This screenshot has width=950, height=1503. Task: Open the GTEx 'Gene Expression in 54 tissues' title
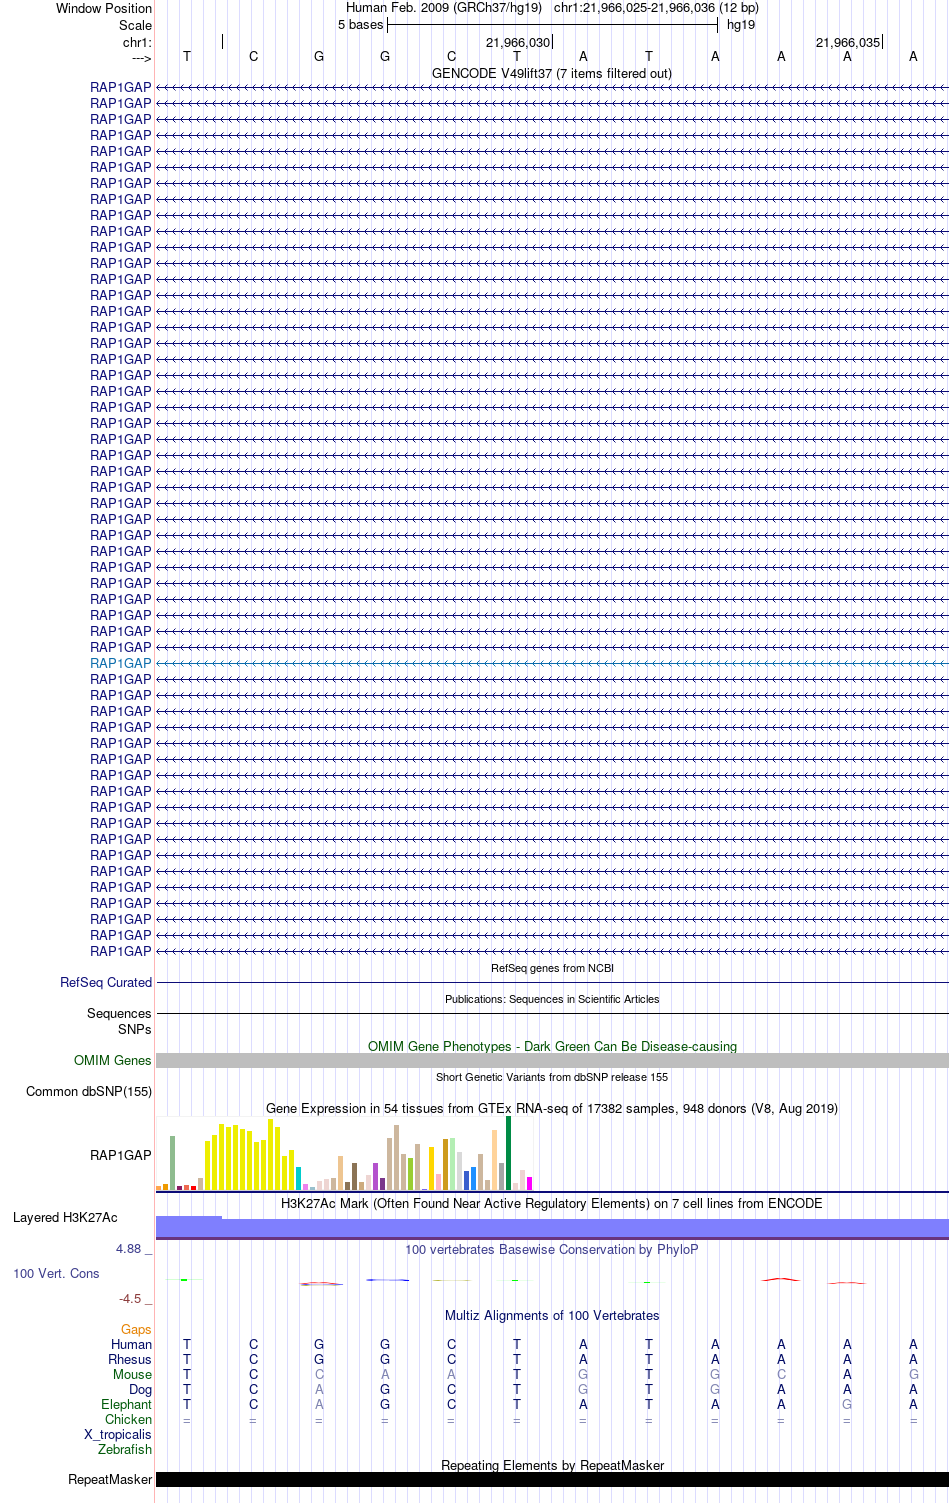[552, 1108]
